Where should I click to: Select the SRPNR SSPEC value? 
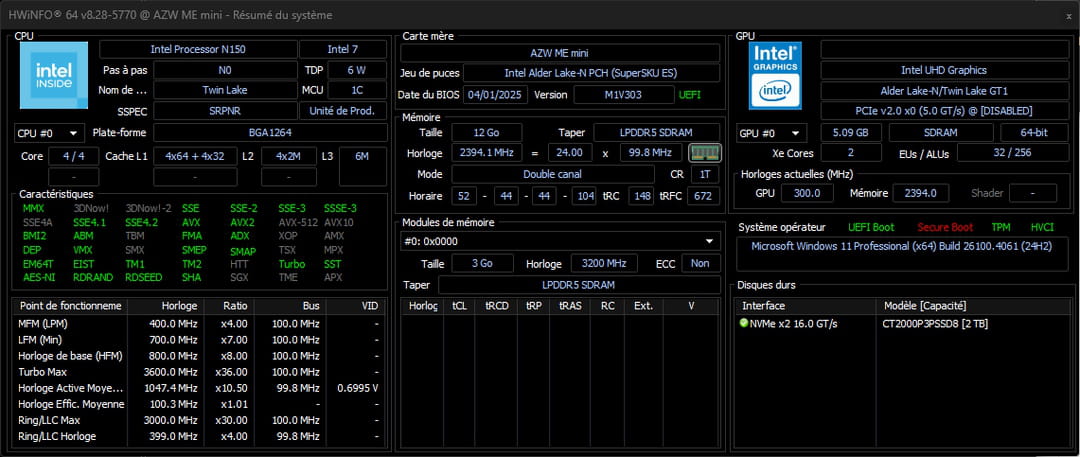(x=225, y=110)
